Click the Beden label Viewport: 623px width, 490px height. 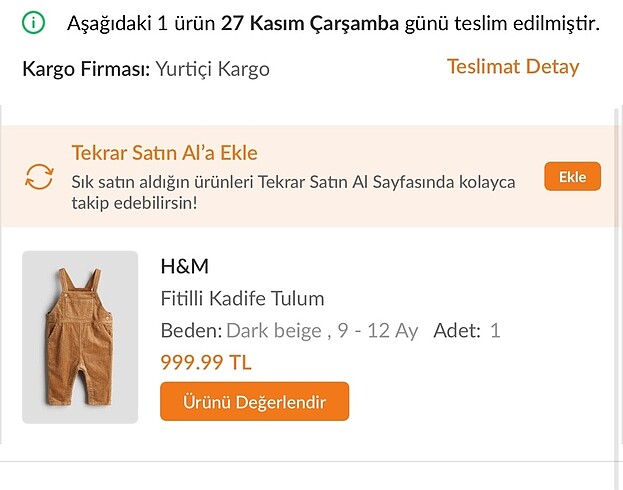(190, 330)
